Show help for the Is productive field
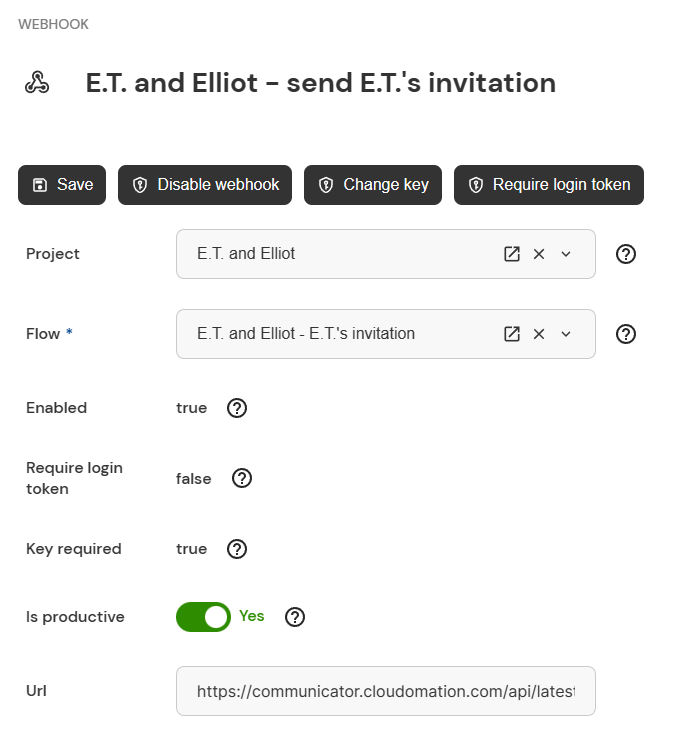 [295, 617]
